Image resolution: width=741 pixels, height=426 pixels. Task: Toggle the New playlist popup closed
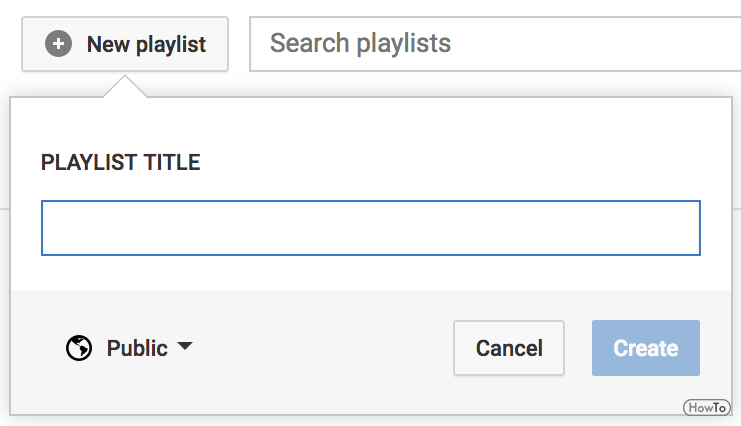point(125,44)
